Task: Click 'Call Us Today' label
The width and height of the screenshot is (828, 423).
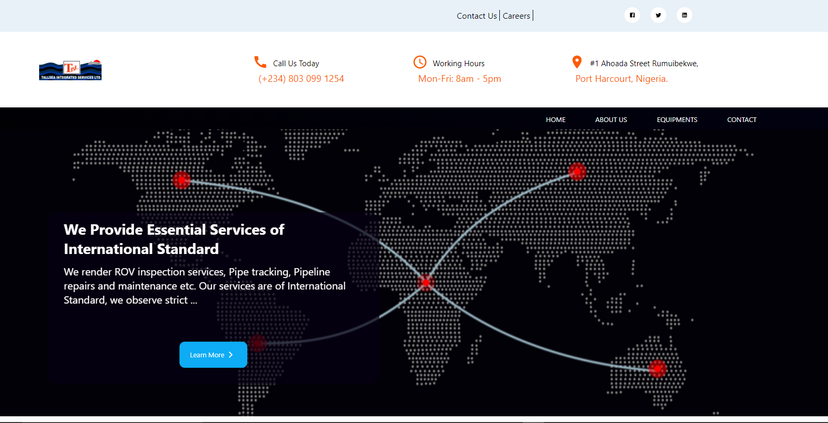Action: (296, 63)
